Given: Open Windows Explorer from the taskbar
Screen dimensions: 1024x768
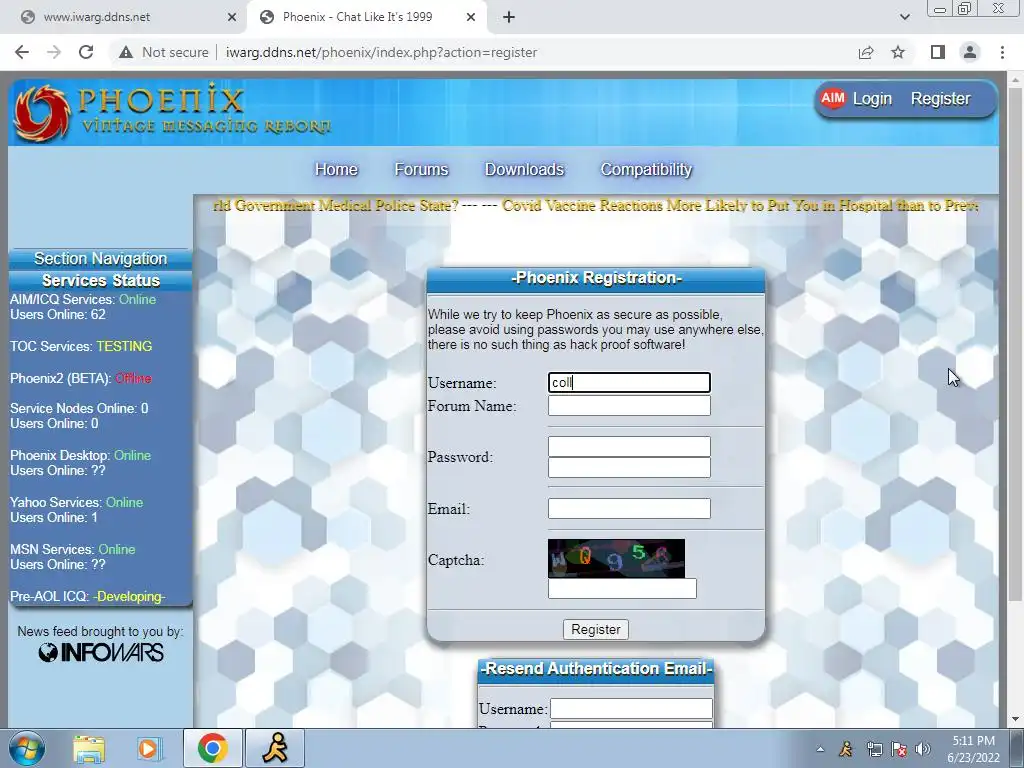Looking at the screenshot, I should (x=89, y=748).
